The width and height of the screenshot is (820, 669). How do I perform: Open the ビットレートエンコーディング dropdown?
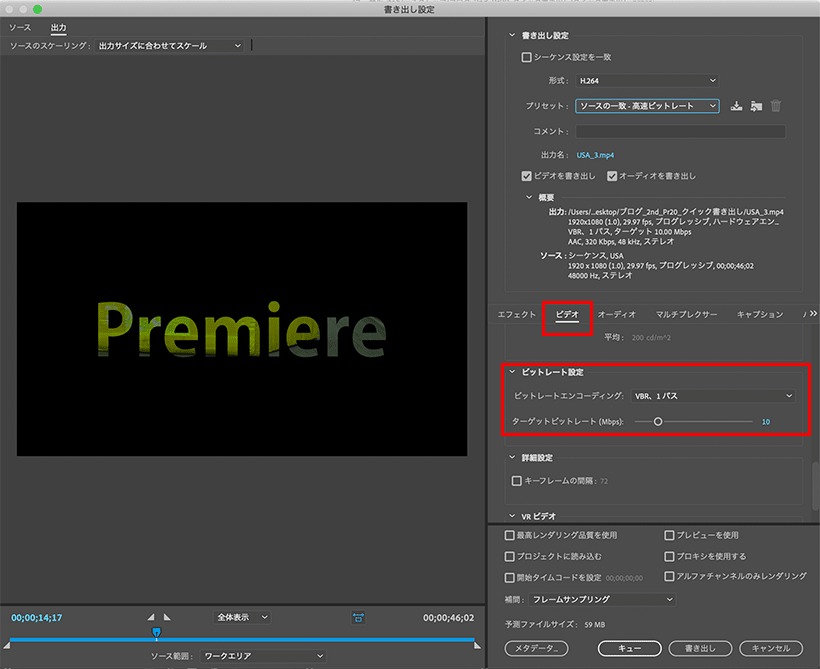713,396
